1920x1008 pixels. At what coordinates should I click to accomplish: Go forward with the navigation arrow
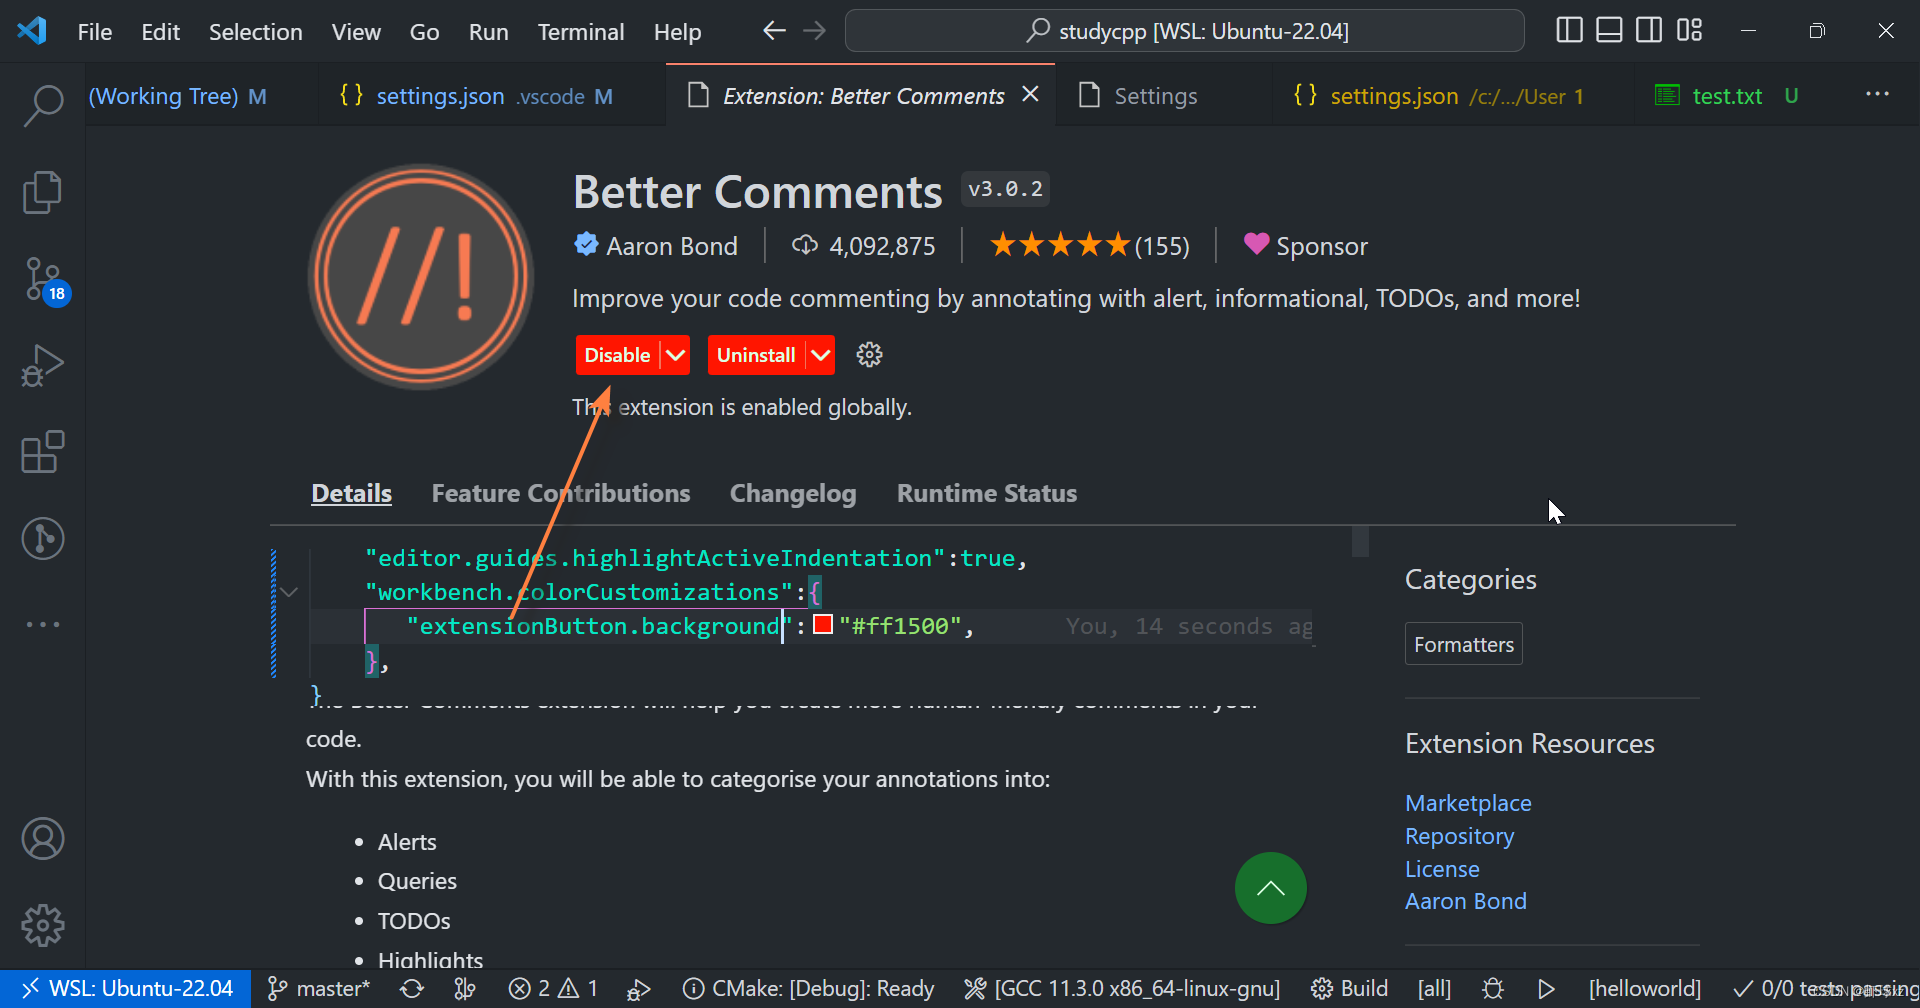tap(815, 31)
